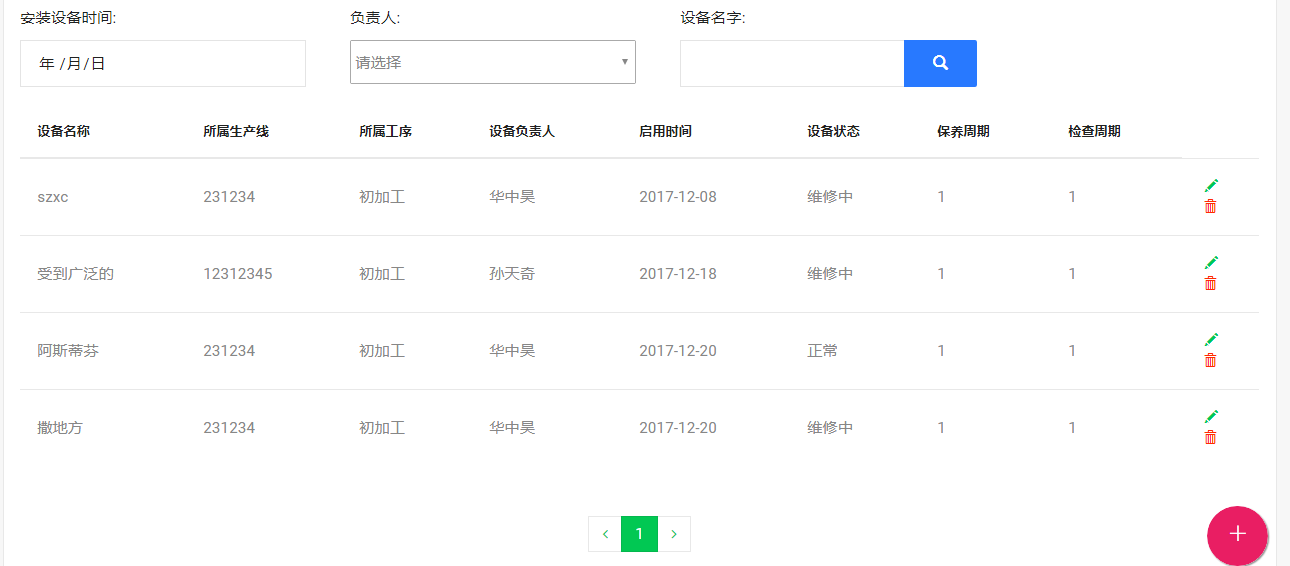Click the 设备状态 column header
Screen dimensions: 1290x566
pos(834,131)
